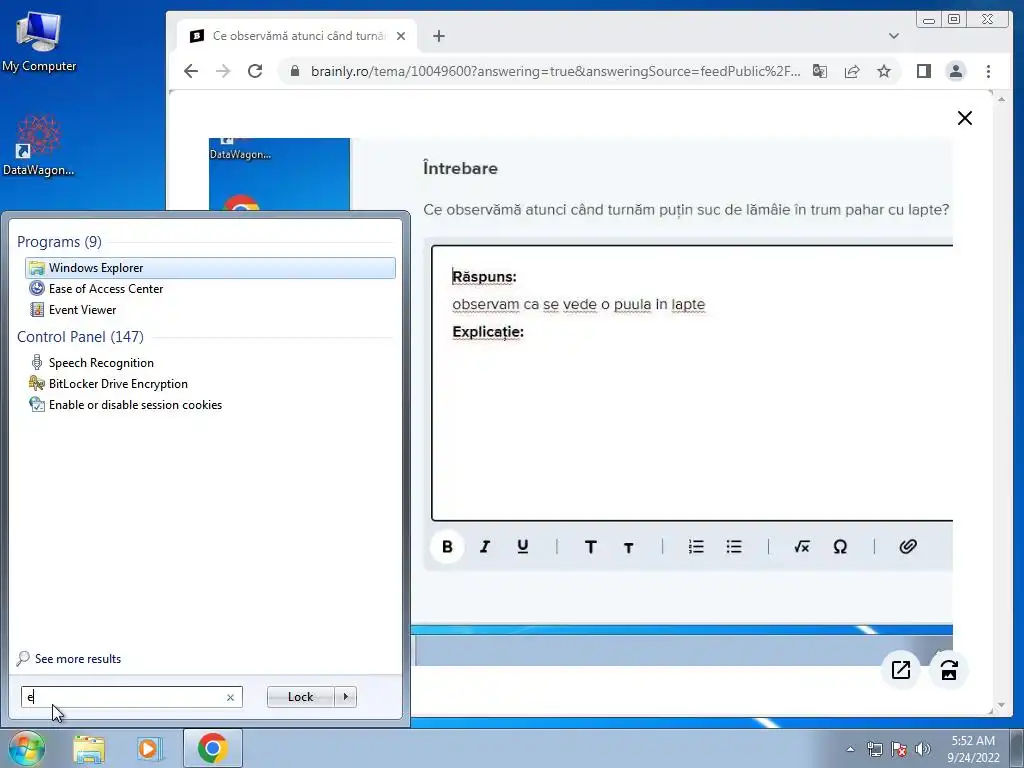Toggle underline formatting in answer editor
This screenshot has height=768, width=1024.
click(522, 547)
